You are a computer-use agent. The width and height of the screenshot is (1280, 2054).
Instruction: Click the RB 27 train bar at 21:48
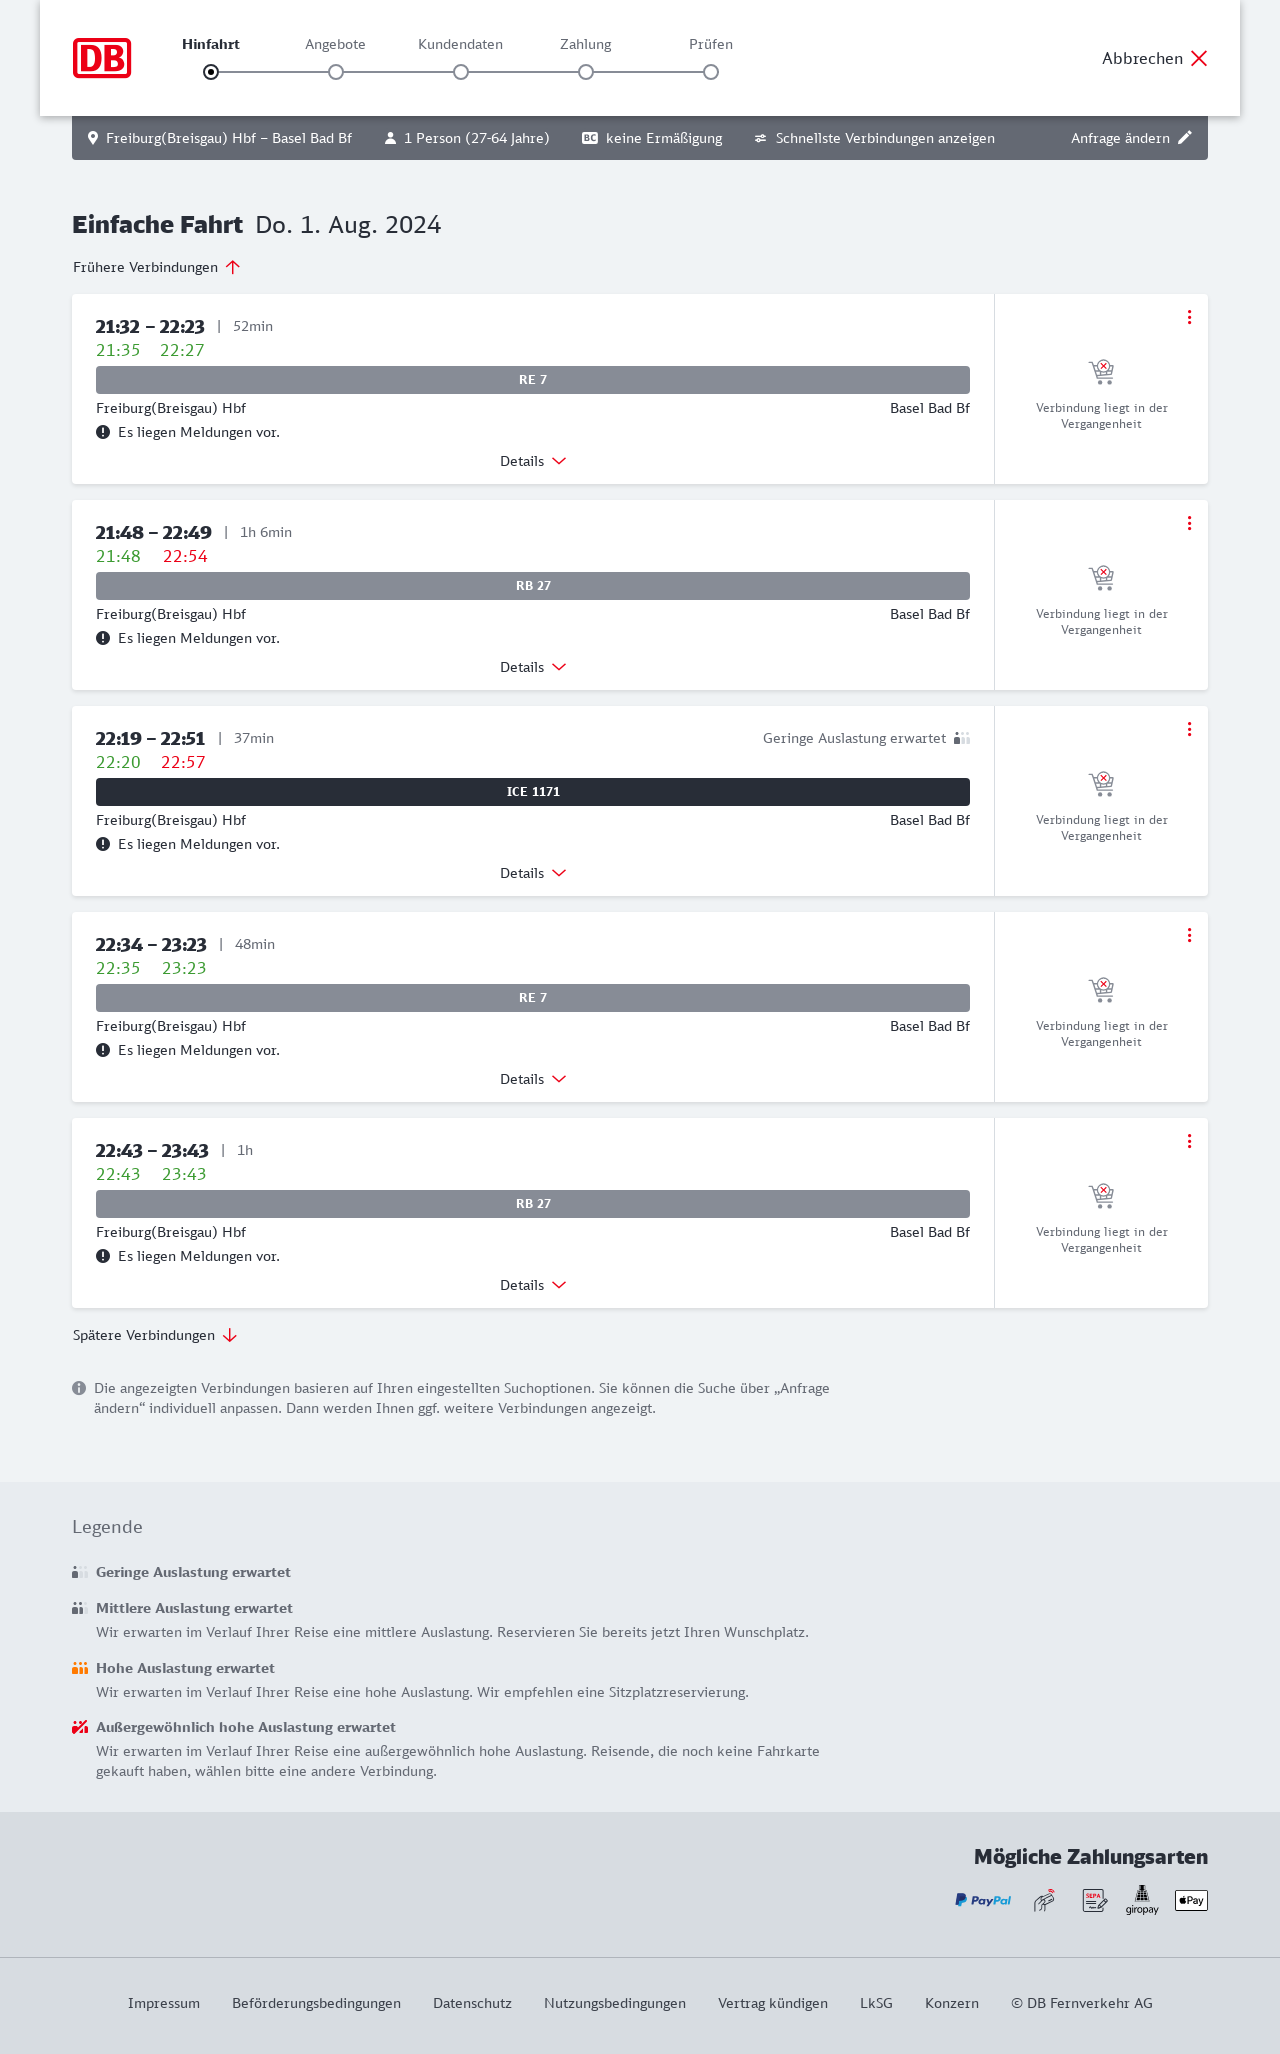coord(533,586)
